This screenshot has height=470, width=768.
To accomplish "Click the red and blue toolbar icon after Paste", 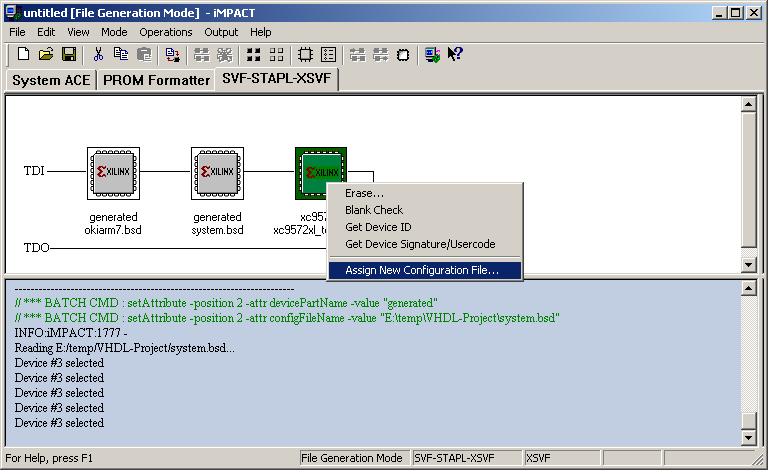I will coord(172,54).
